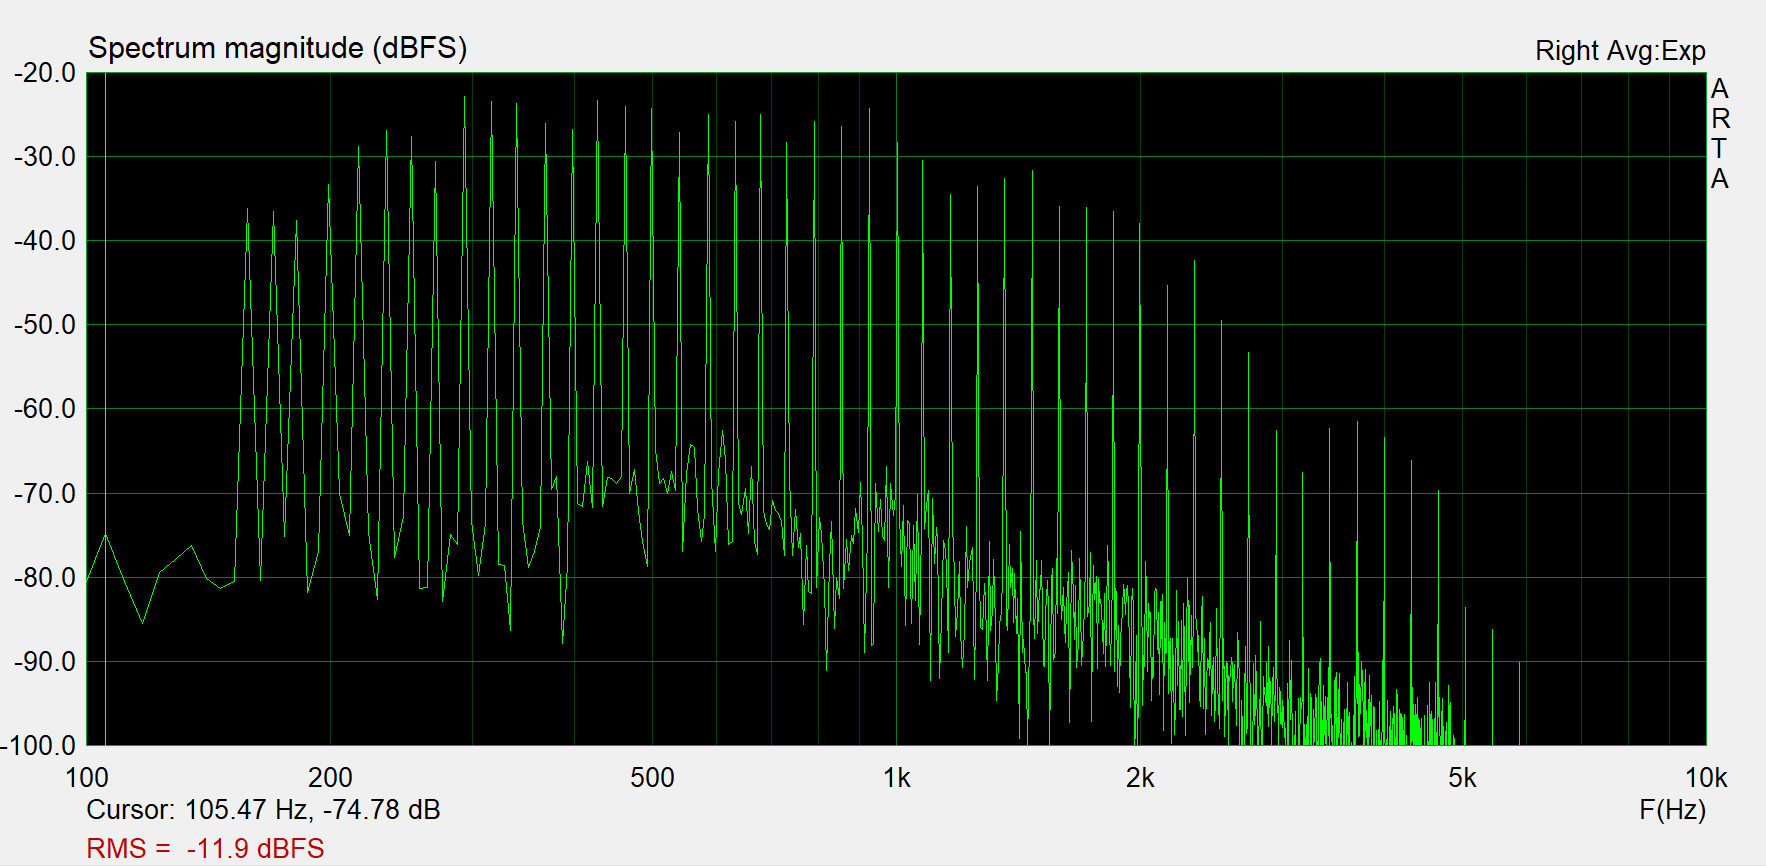Viewport: 1766px width, 867px height.
Task: Click the red 'RMS = -11.9 dBFS' readout
Action: [205, 848]
